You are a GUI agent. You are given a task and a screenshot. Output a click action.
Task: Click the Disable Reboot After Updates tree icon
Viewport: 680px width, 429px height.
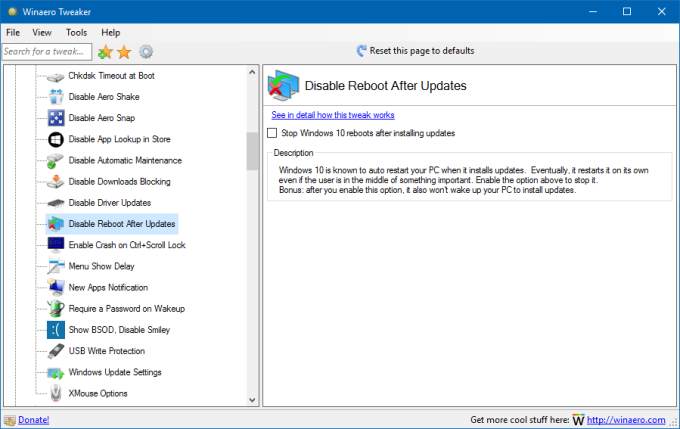pyautogui.click(x=56, y=224)
